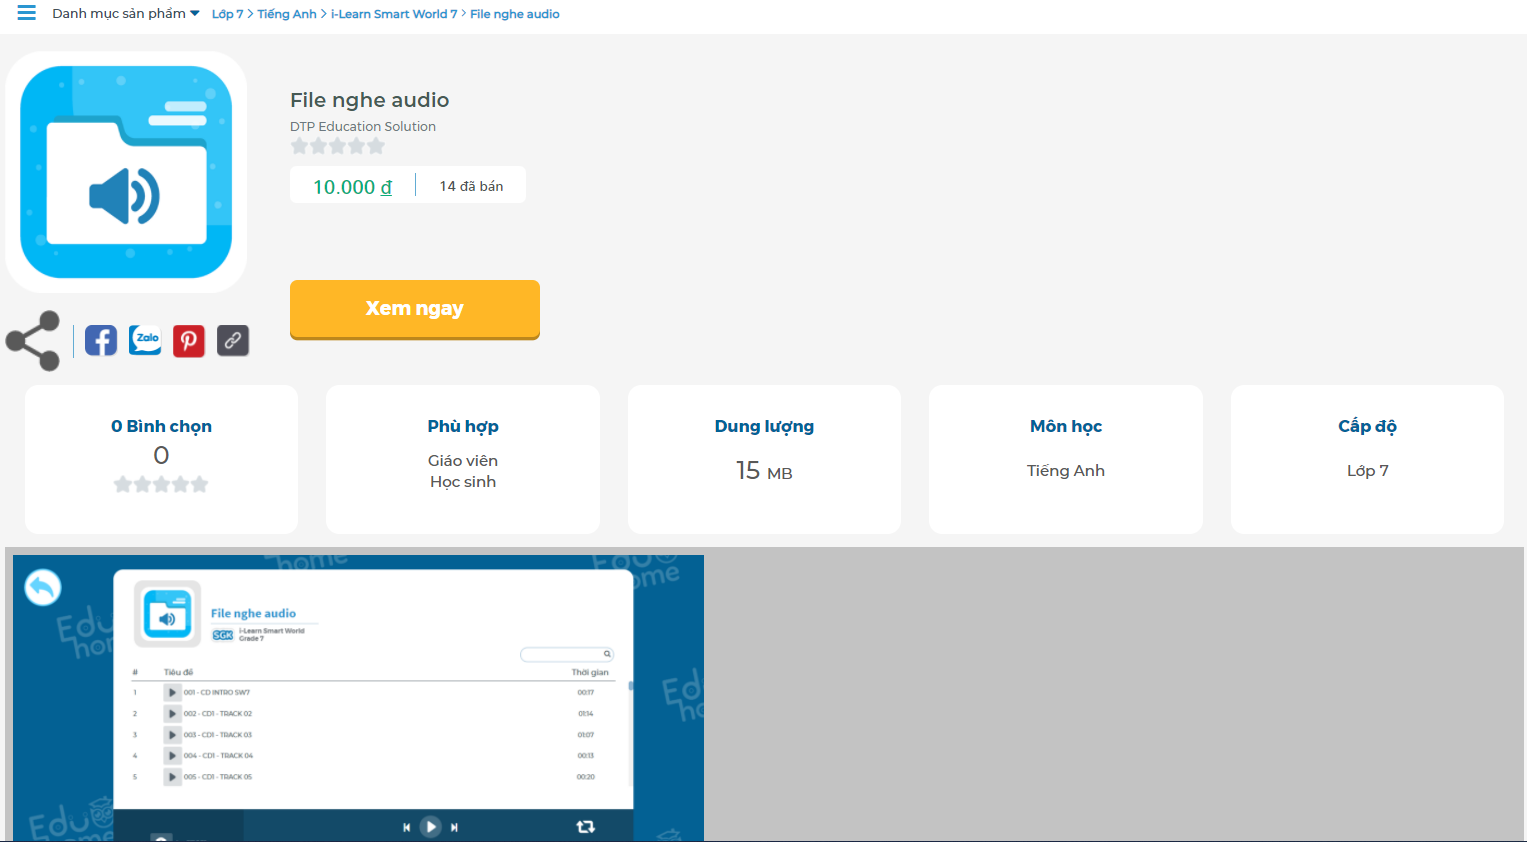Open i-Learn Smart World 7 breadcrumb

394,14
